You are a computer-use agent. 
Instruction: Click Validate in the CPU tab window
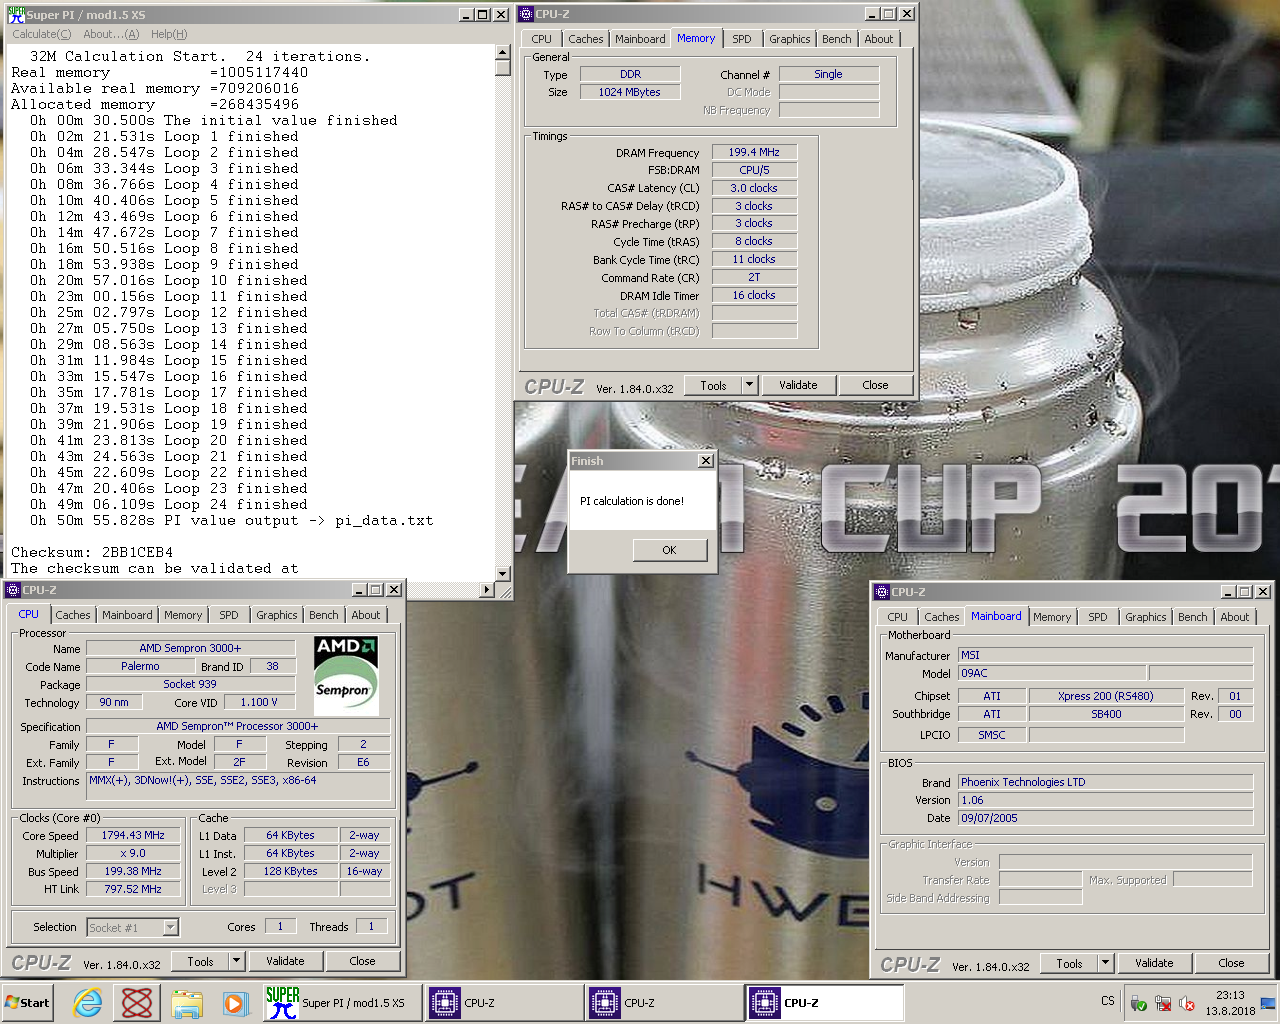pos(285,961)
